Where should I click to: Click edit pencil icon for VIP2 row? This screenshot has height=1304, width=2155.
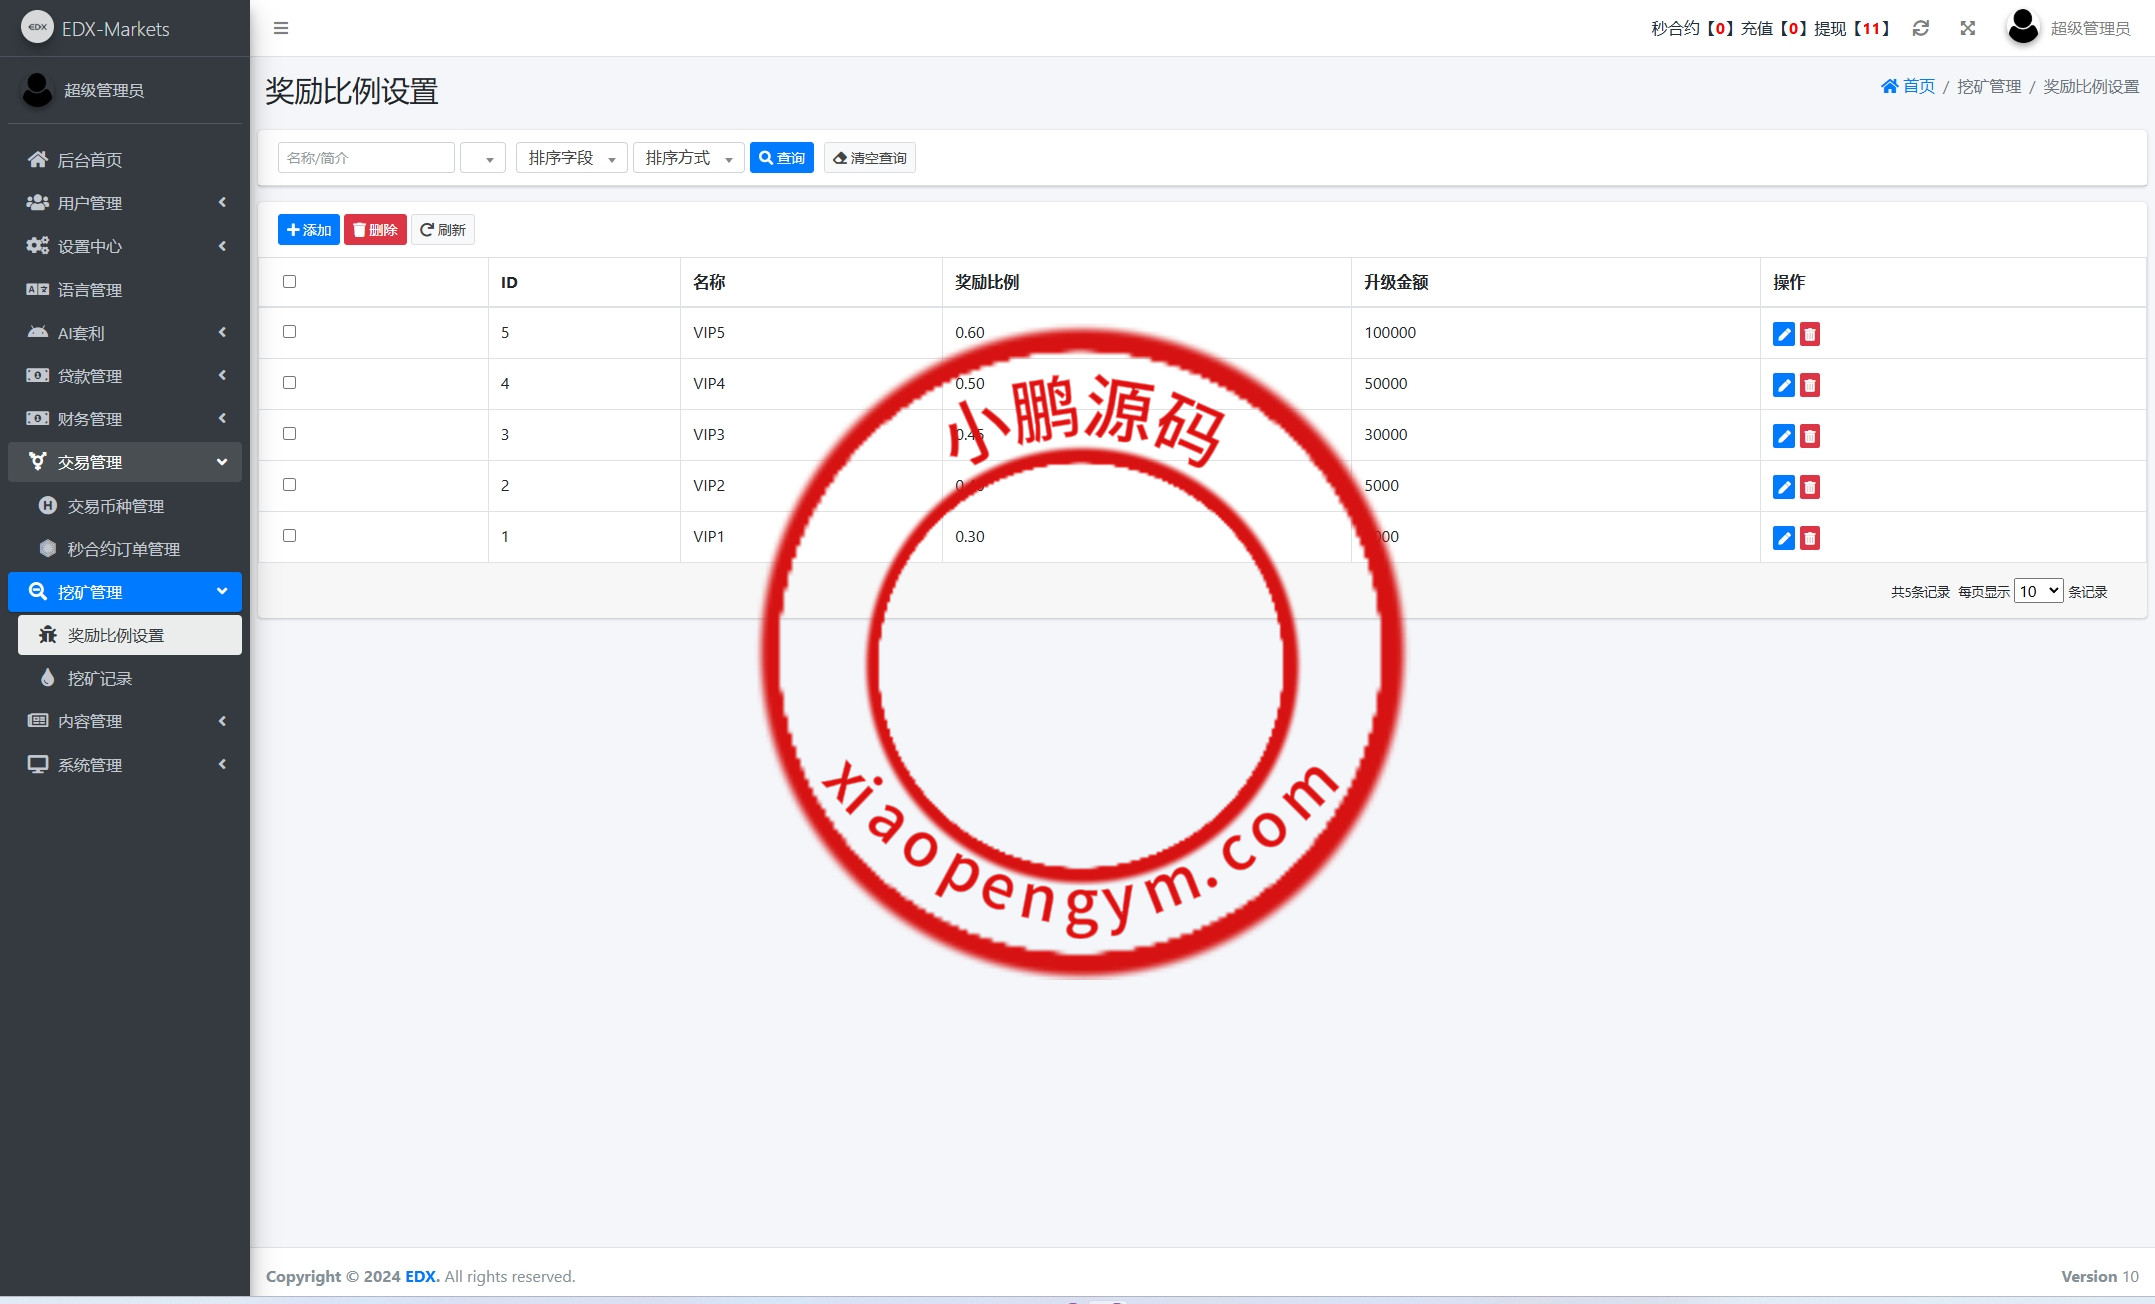tap(1783, 487)
